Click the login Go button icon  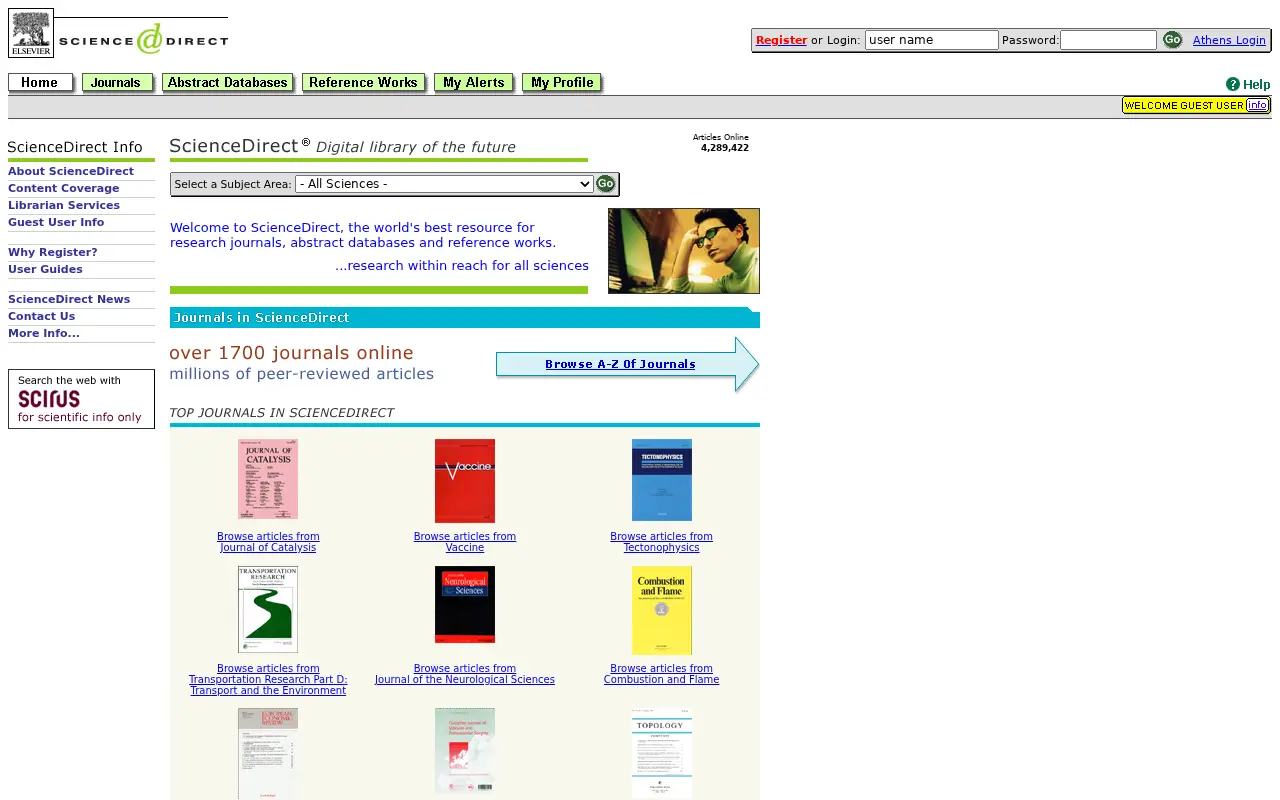coord(1172,40)
